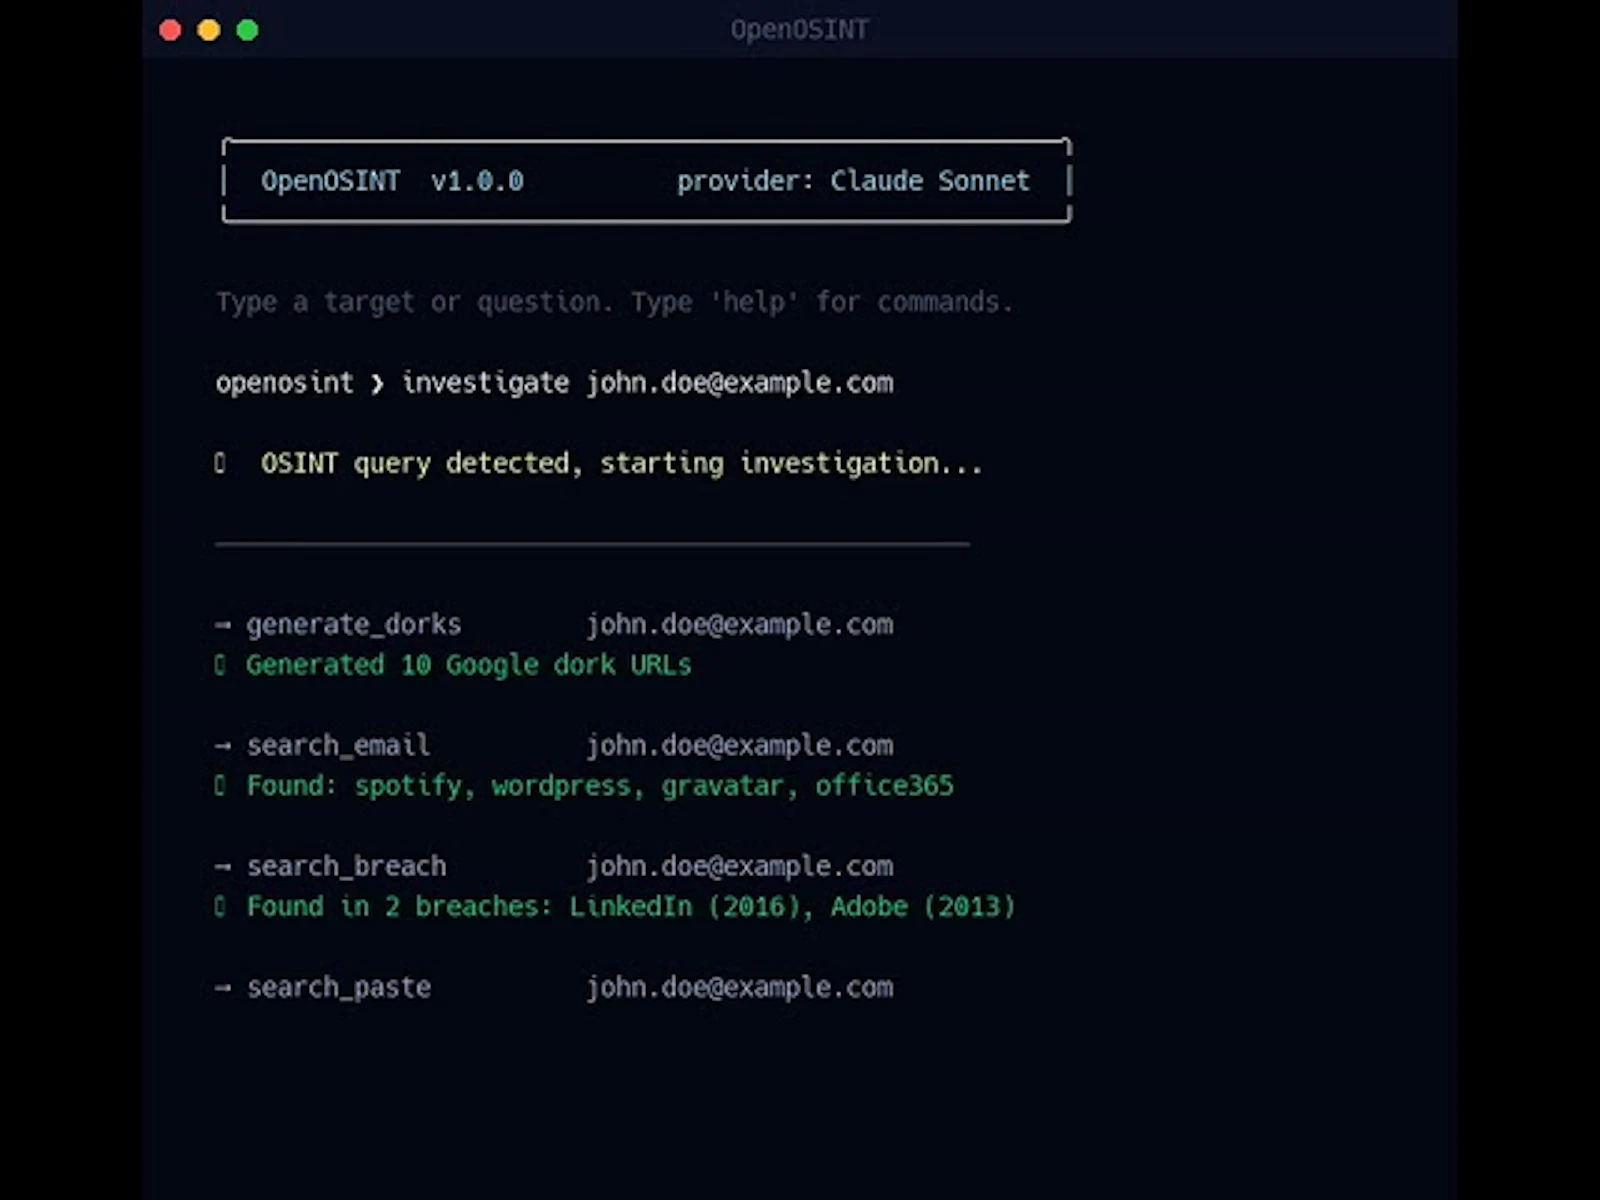The width and height of the screenshot is (1600, 1200).
Task: Click the status glyph before 'Generated 10 Google'
Action: [220, 665]
